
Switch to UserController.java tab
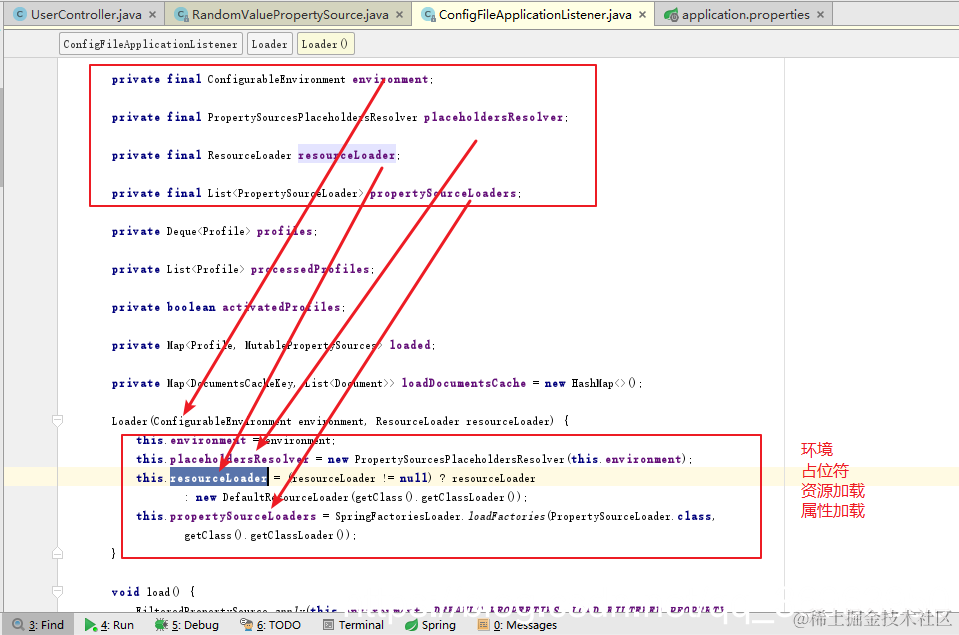pyautogui.click(x=86, y=14)
